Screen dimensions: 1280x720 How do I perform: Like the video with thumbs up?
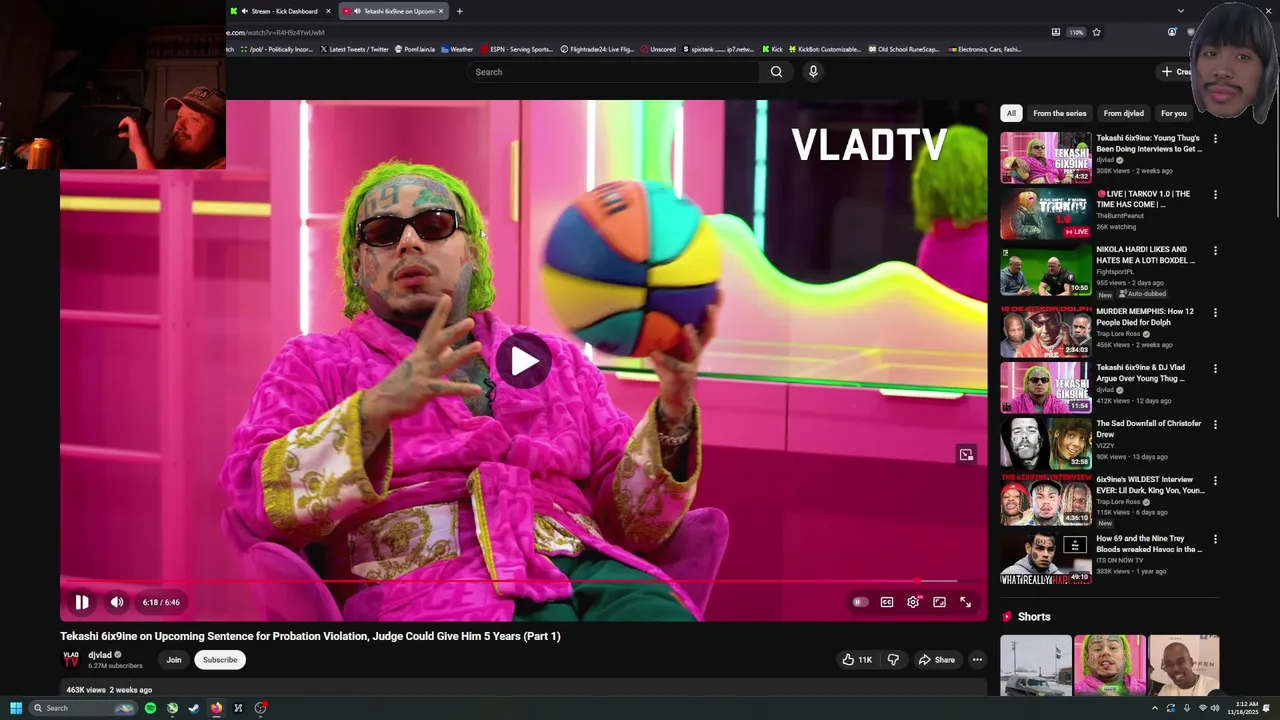point(858,660)
